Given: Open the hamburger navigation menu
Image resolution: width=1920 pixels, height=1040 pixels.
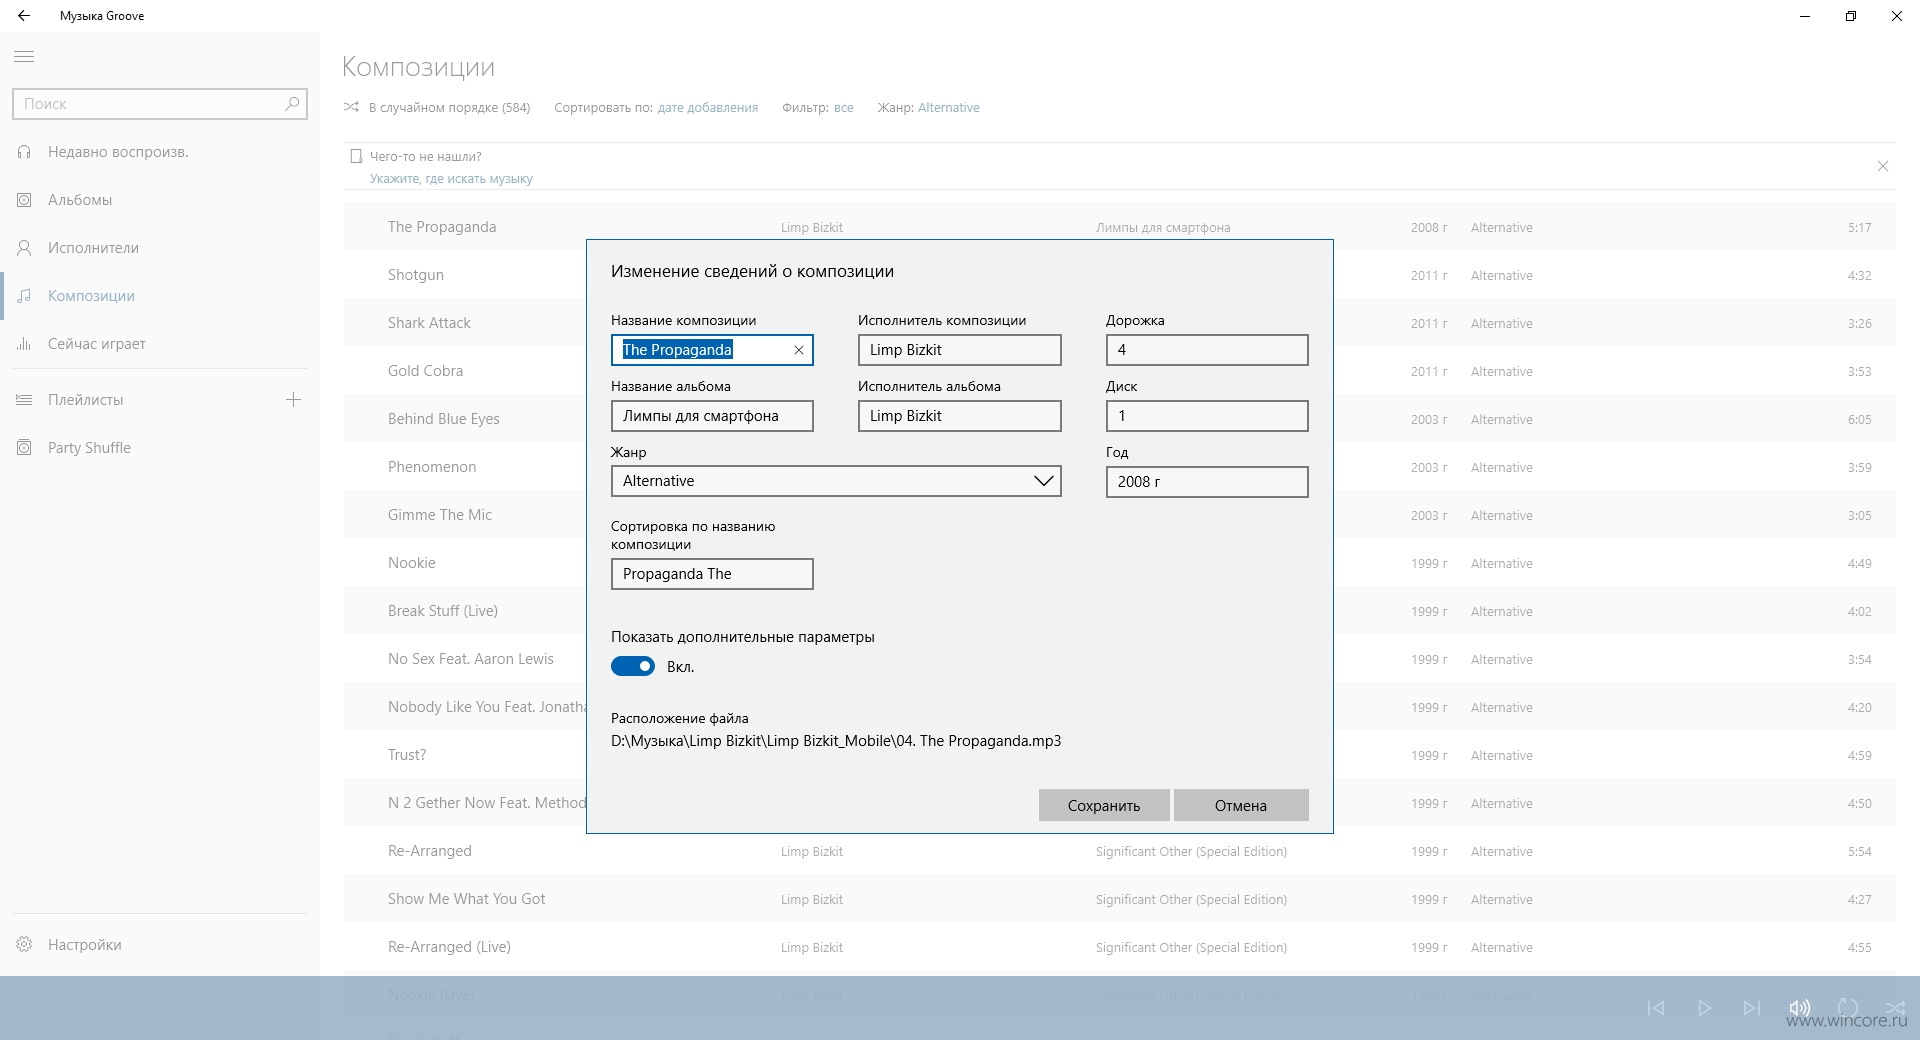Looking at the screenshot, I should [24, 57].
